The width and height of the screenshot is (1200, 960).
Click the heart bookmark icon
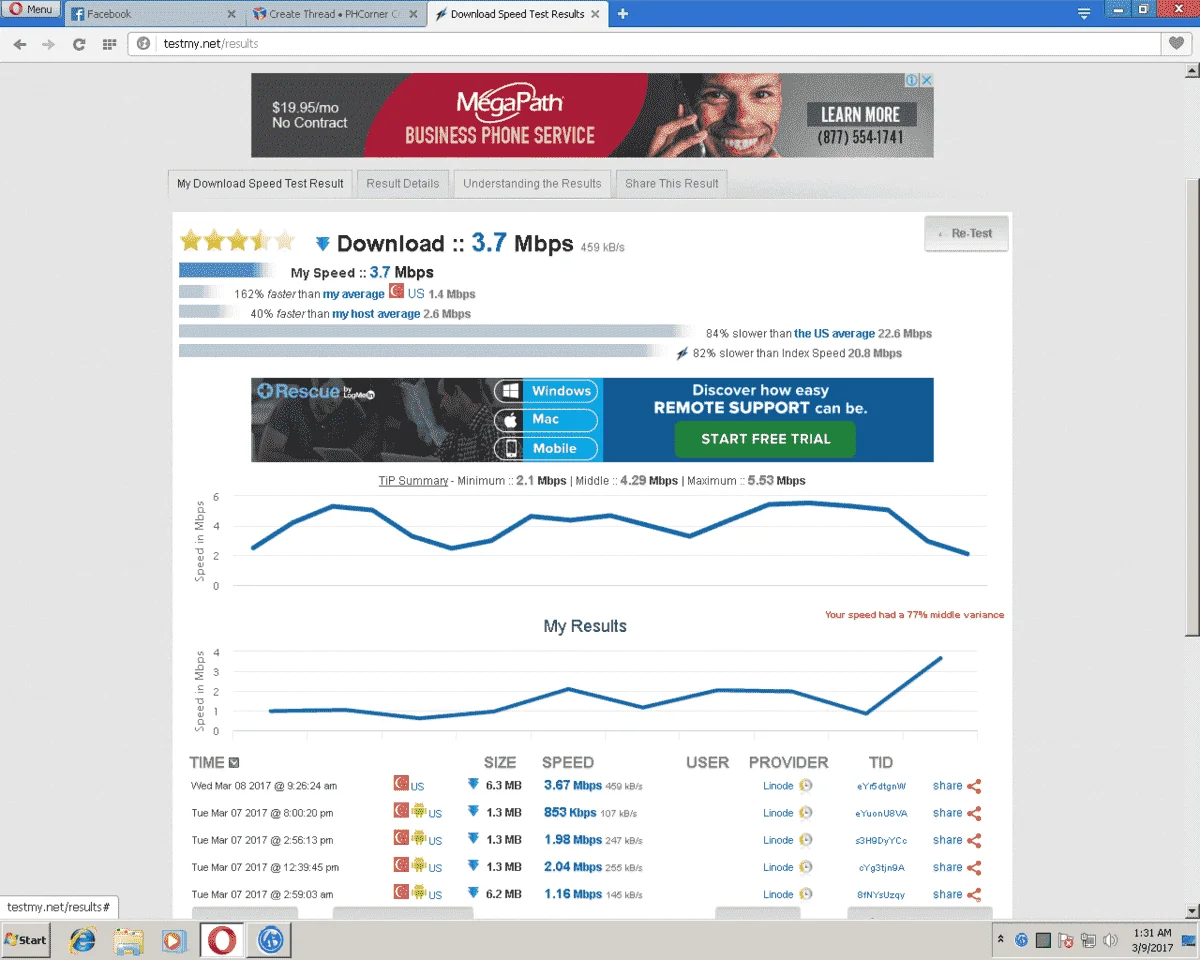point(1176,44)
